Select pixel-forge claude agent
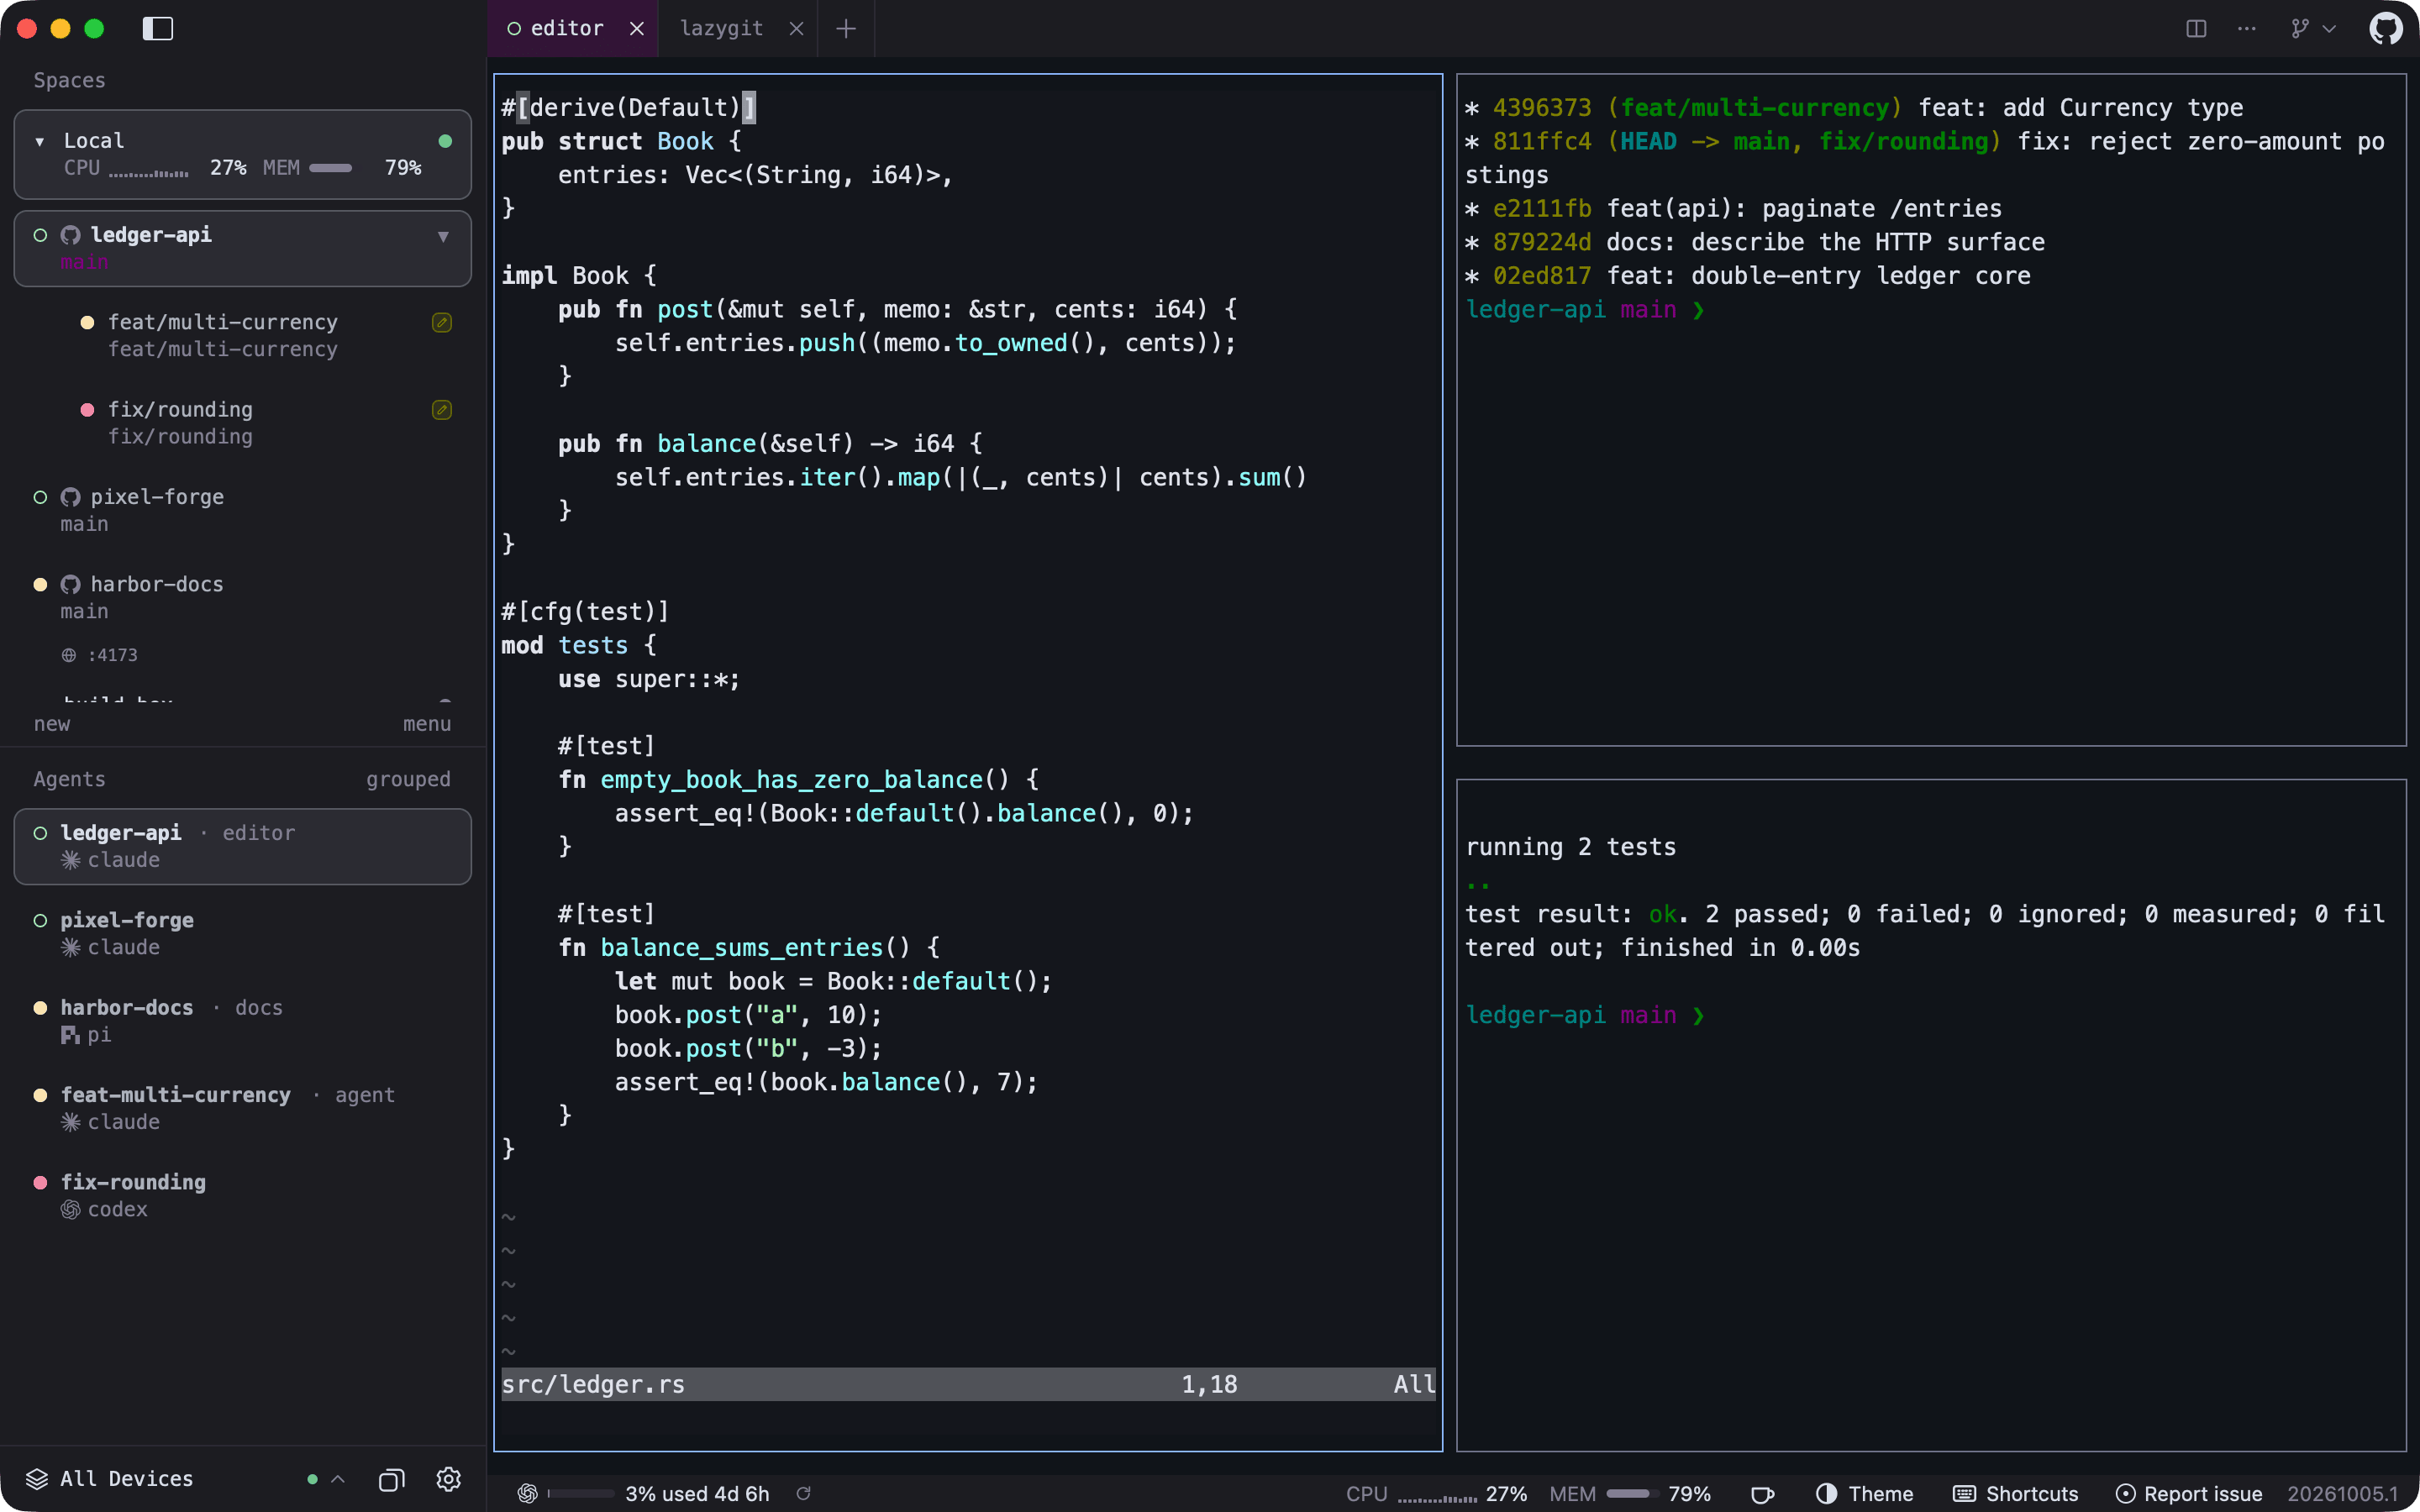The height and width of the screenshot is (1512, 2420). (243, 933)
